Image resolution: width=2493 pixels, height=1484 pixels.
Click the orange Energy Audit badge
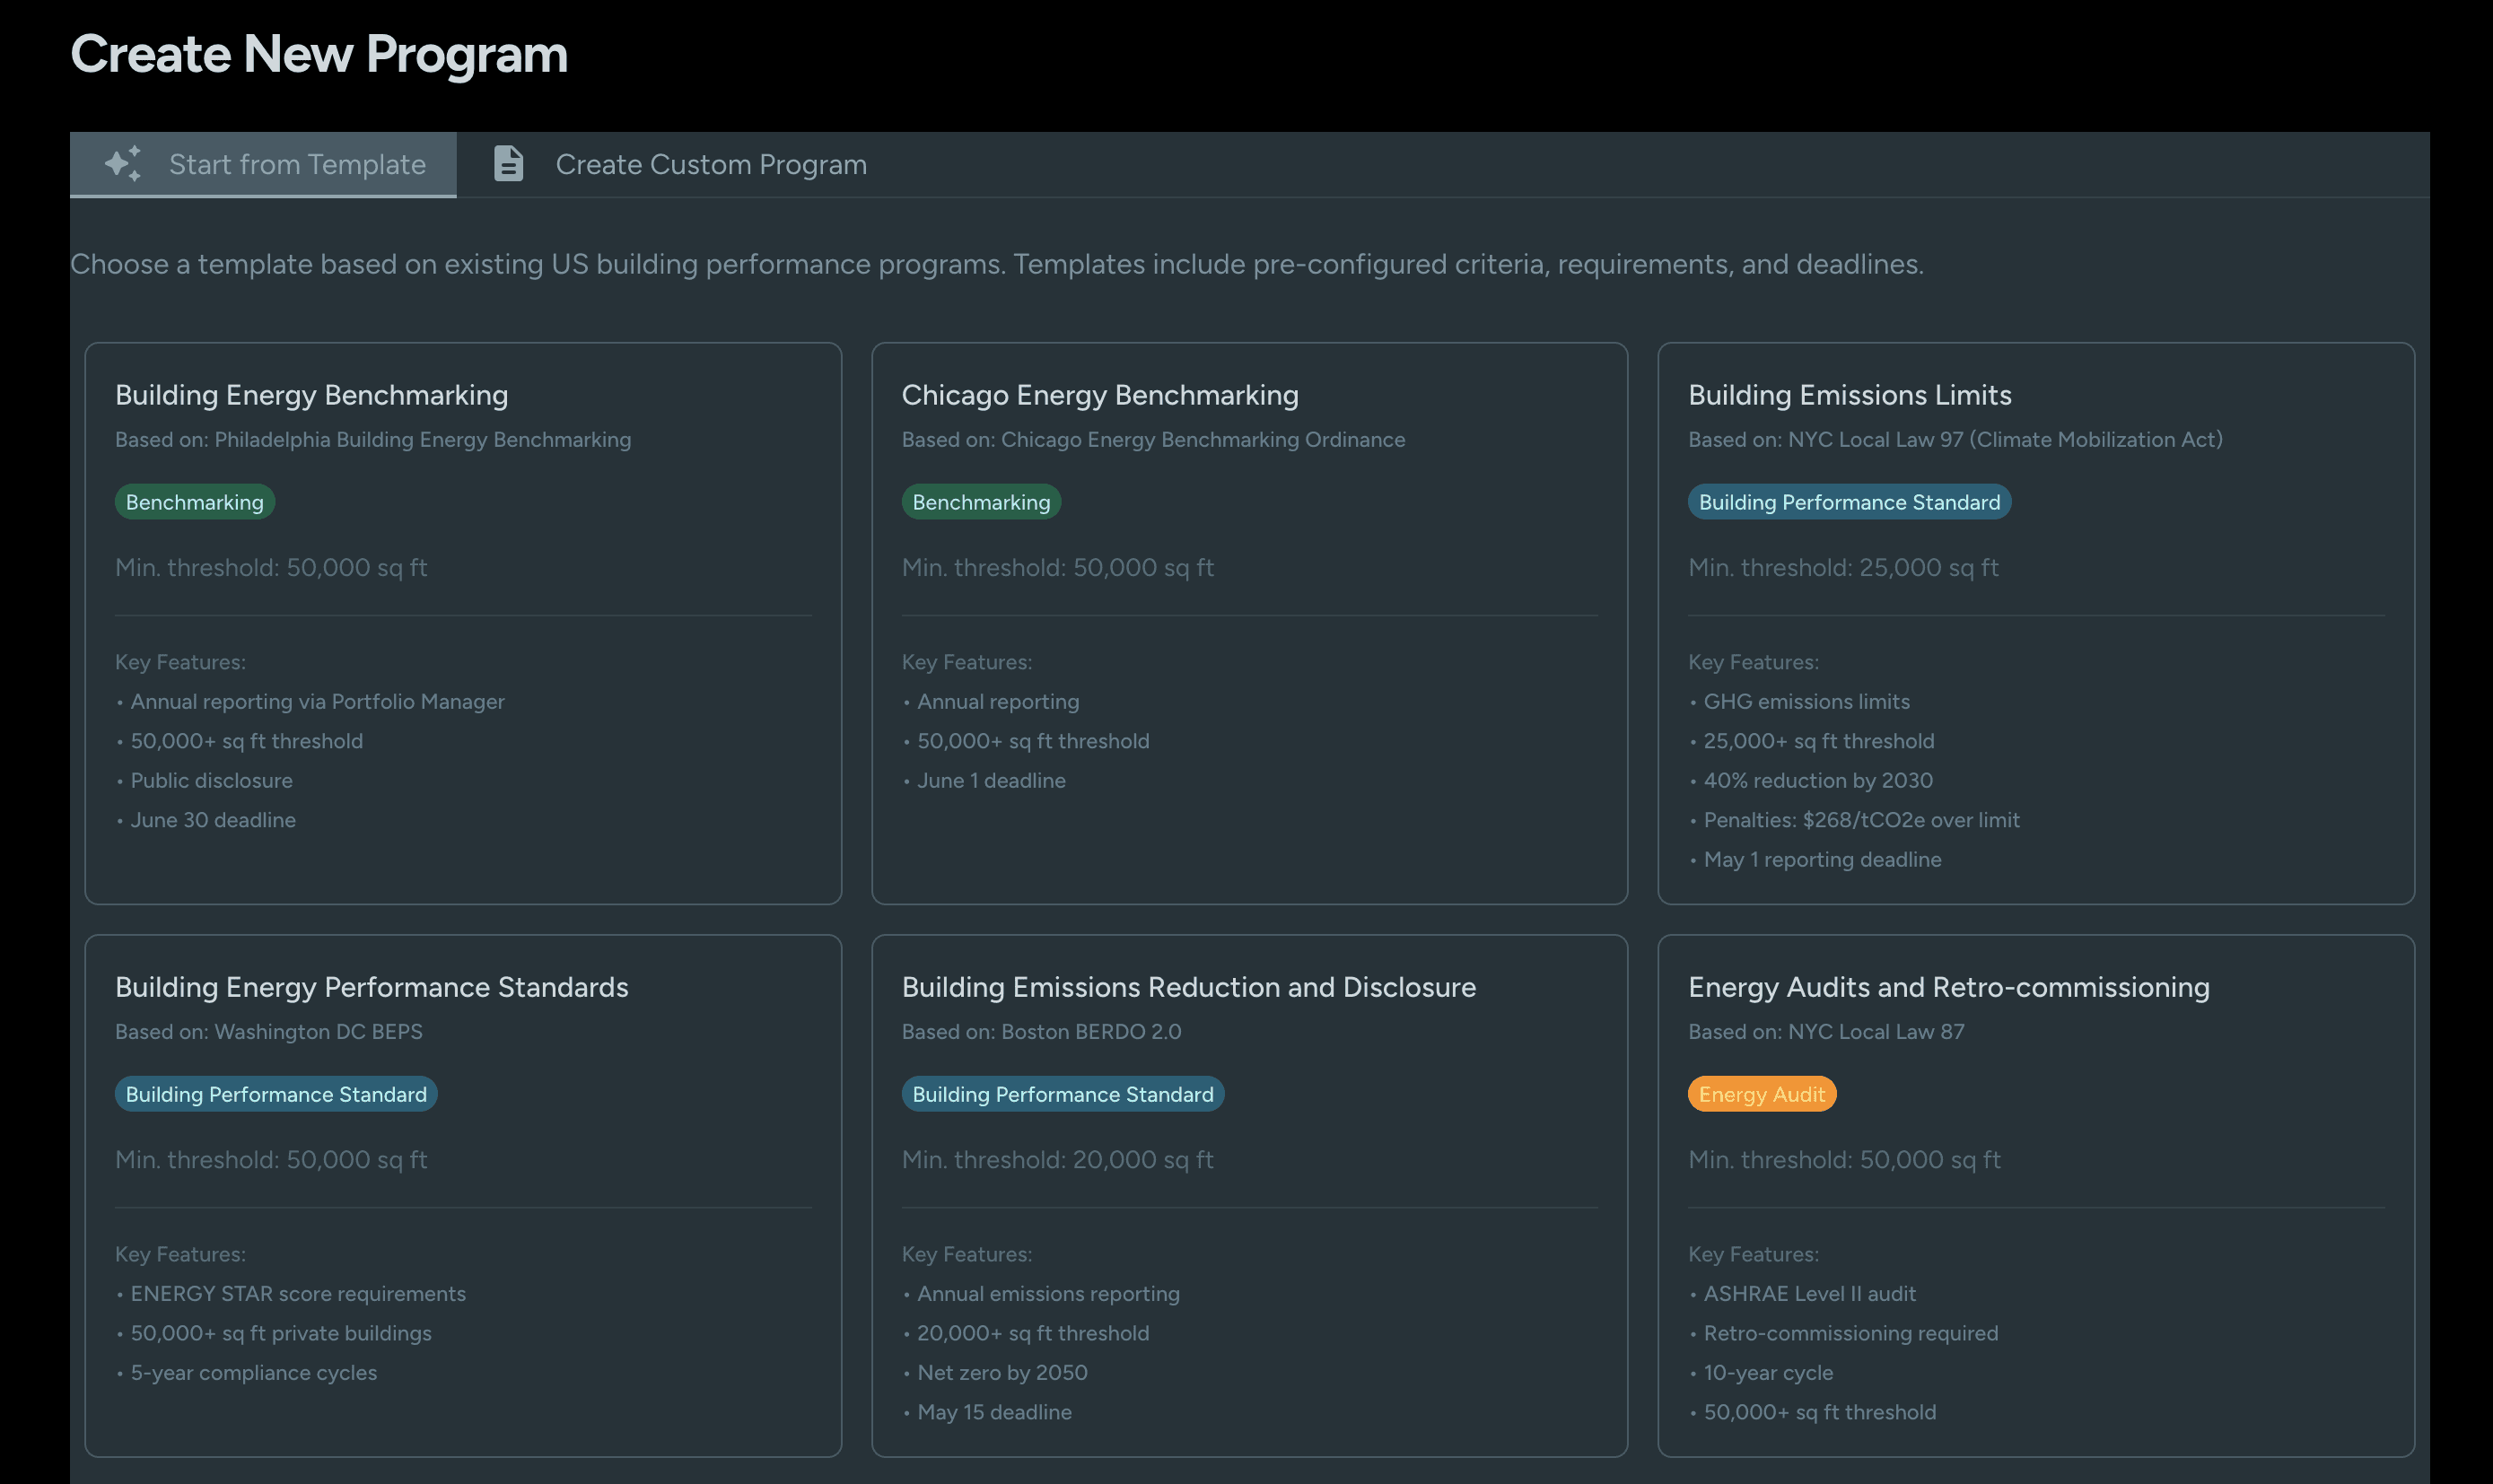[1761, 1094]
